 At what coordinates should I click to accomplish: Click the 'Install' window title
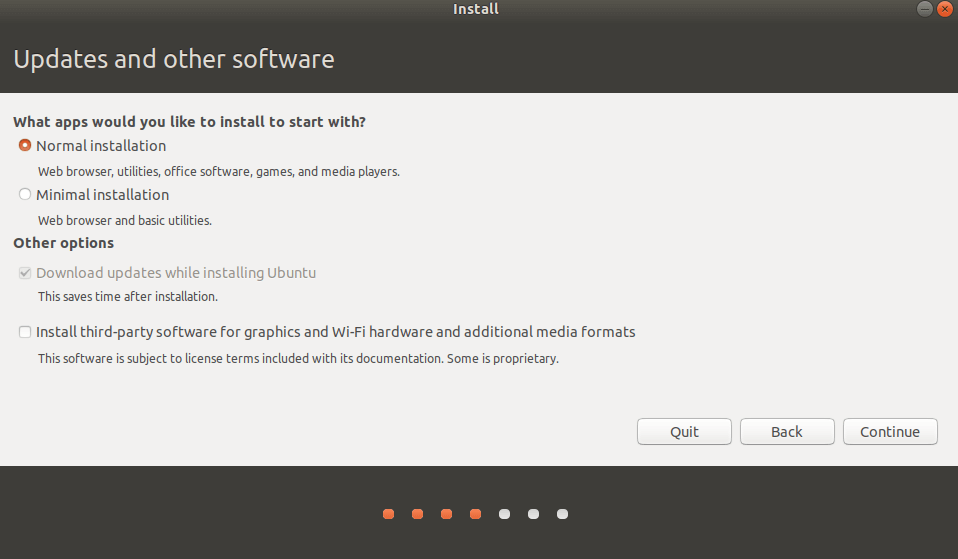tap(476, 9)
